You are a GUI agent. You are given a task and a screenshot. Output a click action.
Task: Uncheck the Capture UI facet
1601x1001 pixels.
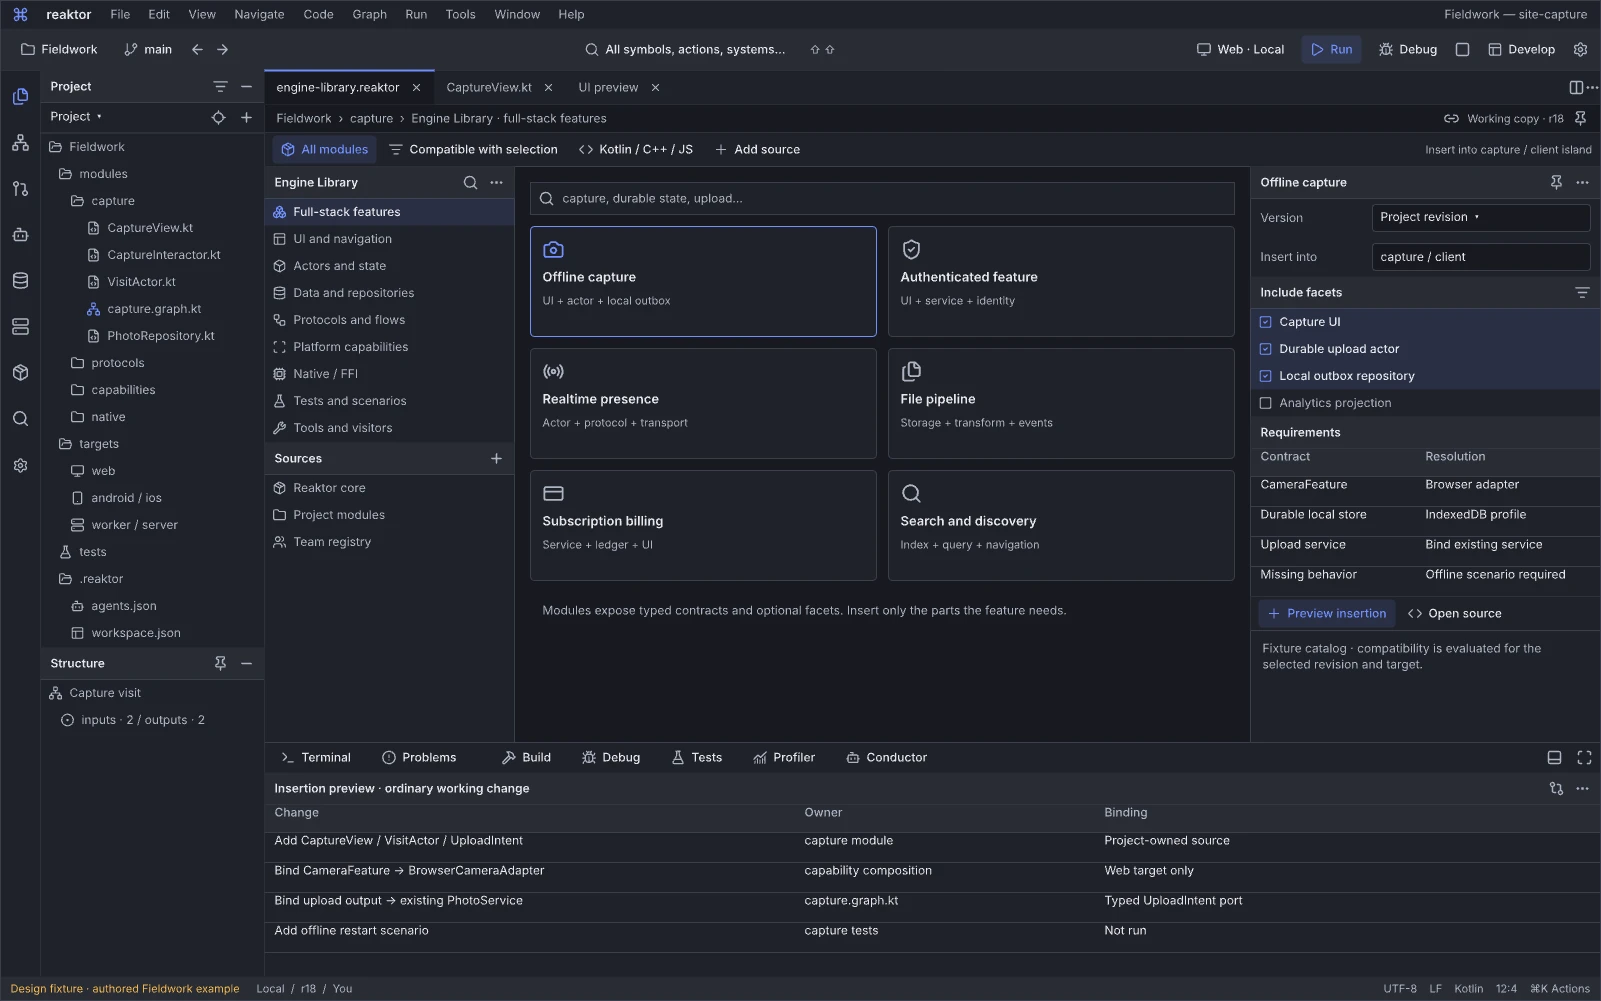pyautogui.click(x=1265, y=322)
